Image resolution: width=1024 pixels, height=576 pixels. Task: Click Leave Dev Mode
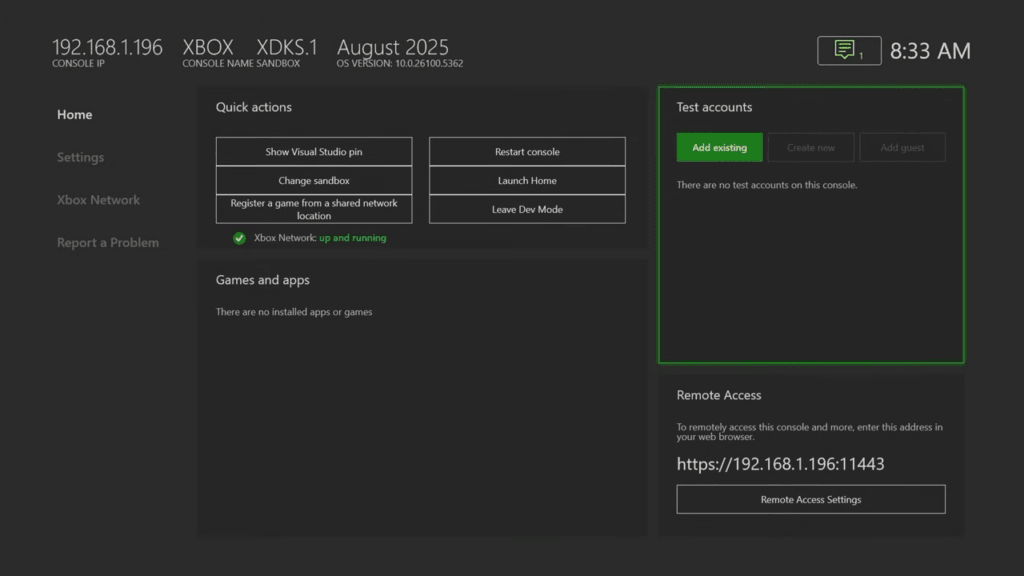click(x=527, y=209)
